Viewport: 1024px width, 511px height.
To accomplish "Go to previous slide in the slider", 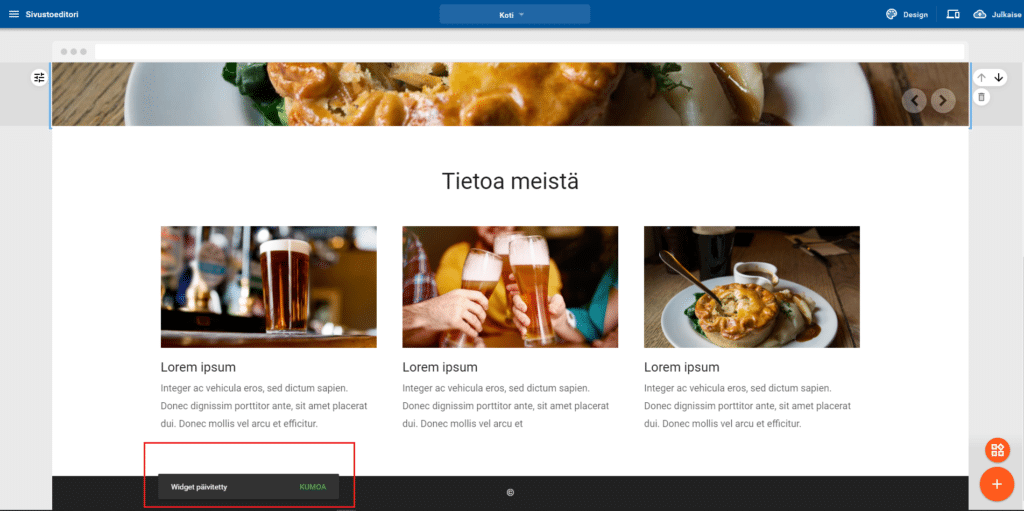I will (914, 100).
